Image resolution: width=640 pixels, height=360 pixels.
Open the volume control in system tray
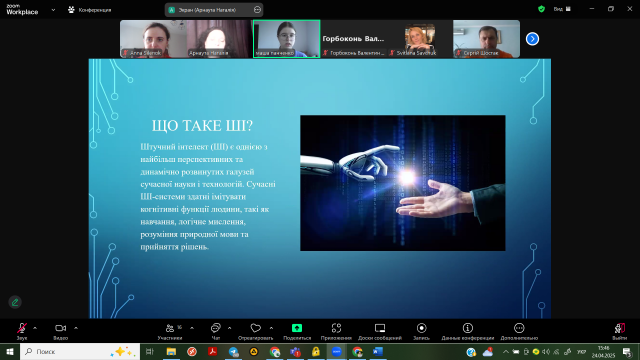546,352
